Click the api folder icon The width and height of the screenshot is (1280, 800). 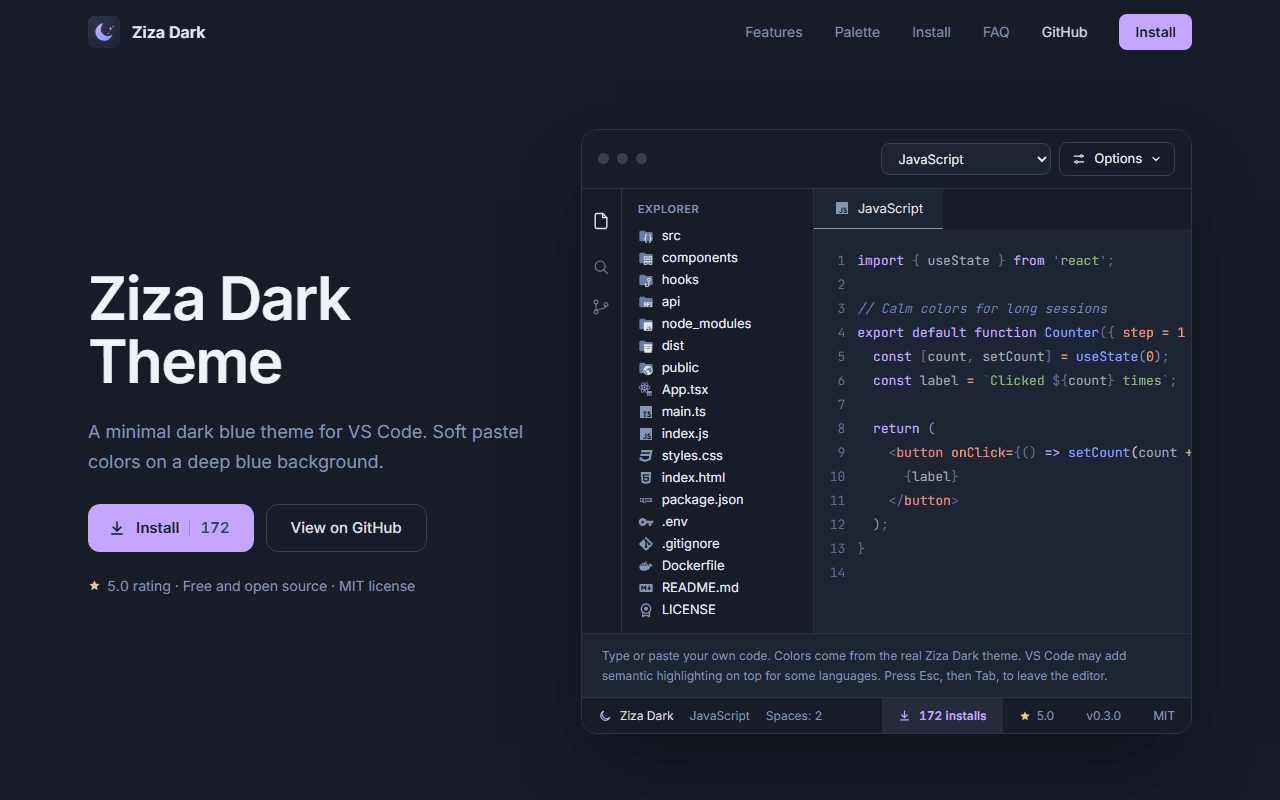(x=646, y=302)
